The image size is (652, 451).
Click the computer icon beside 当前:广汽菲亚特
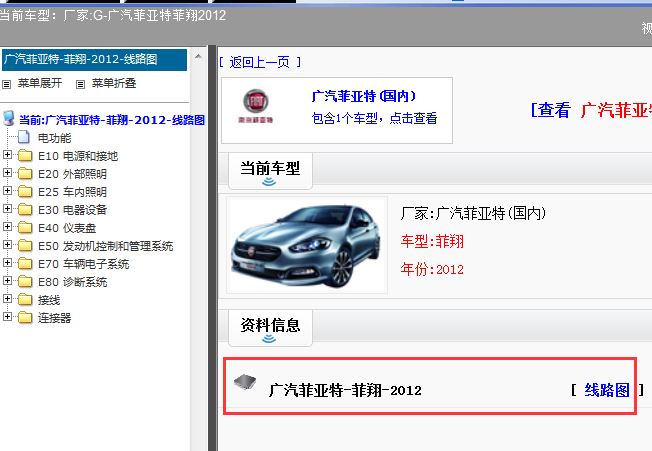coord(9,118)
